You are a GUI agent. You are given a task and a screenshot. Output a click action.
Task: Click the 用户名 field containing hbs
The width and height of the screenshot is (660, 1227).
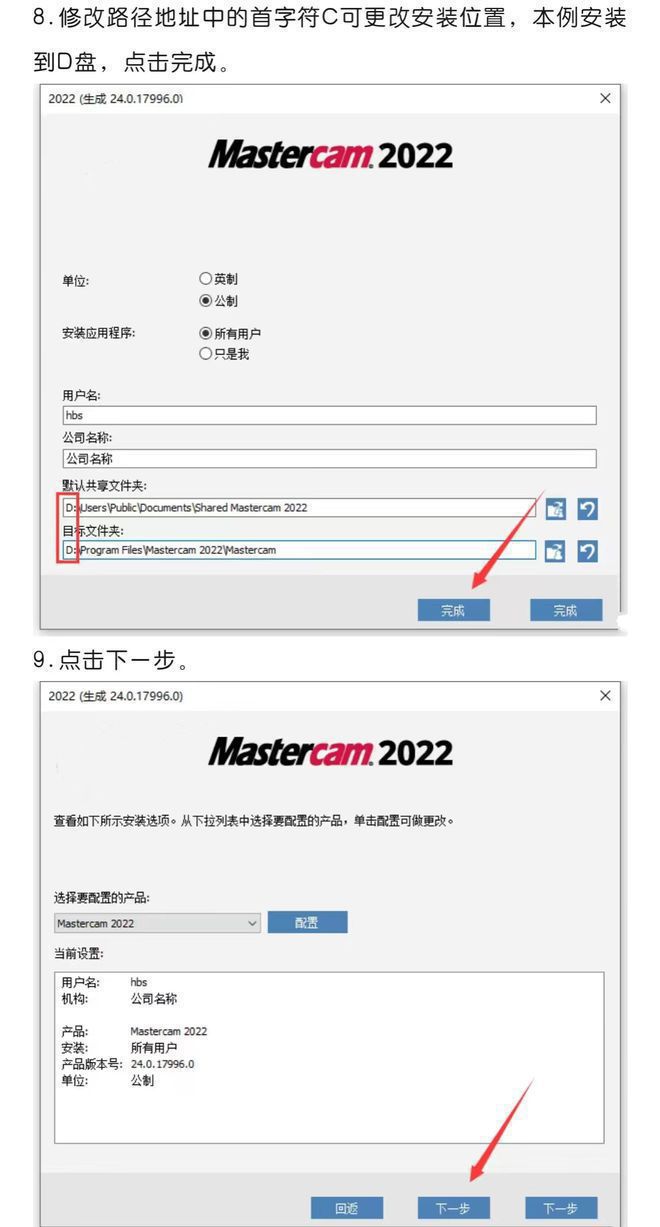coord(328,416)
